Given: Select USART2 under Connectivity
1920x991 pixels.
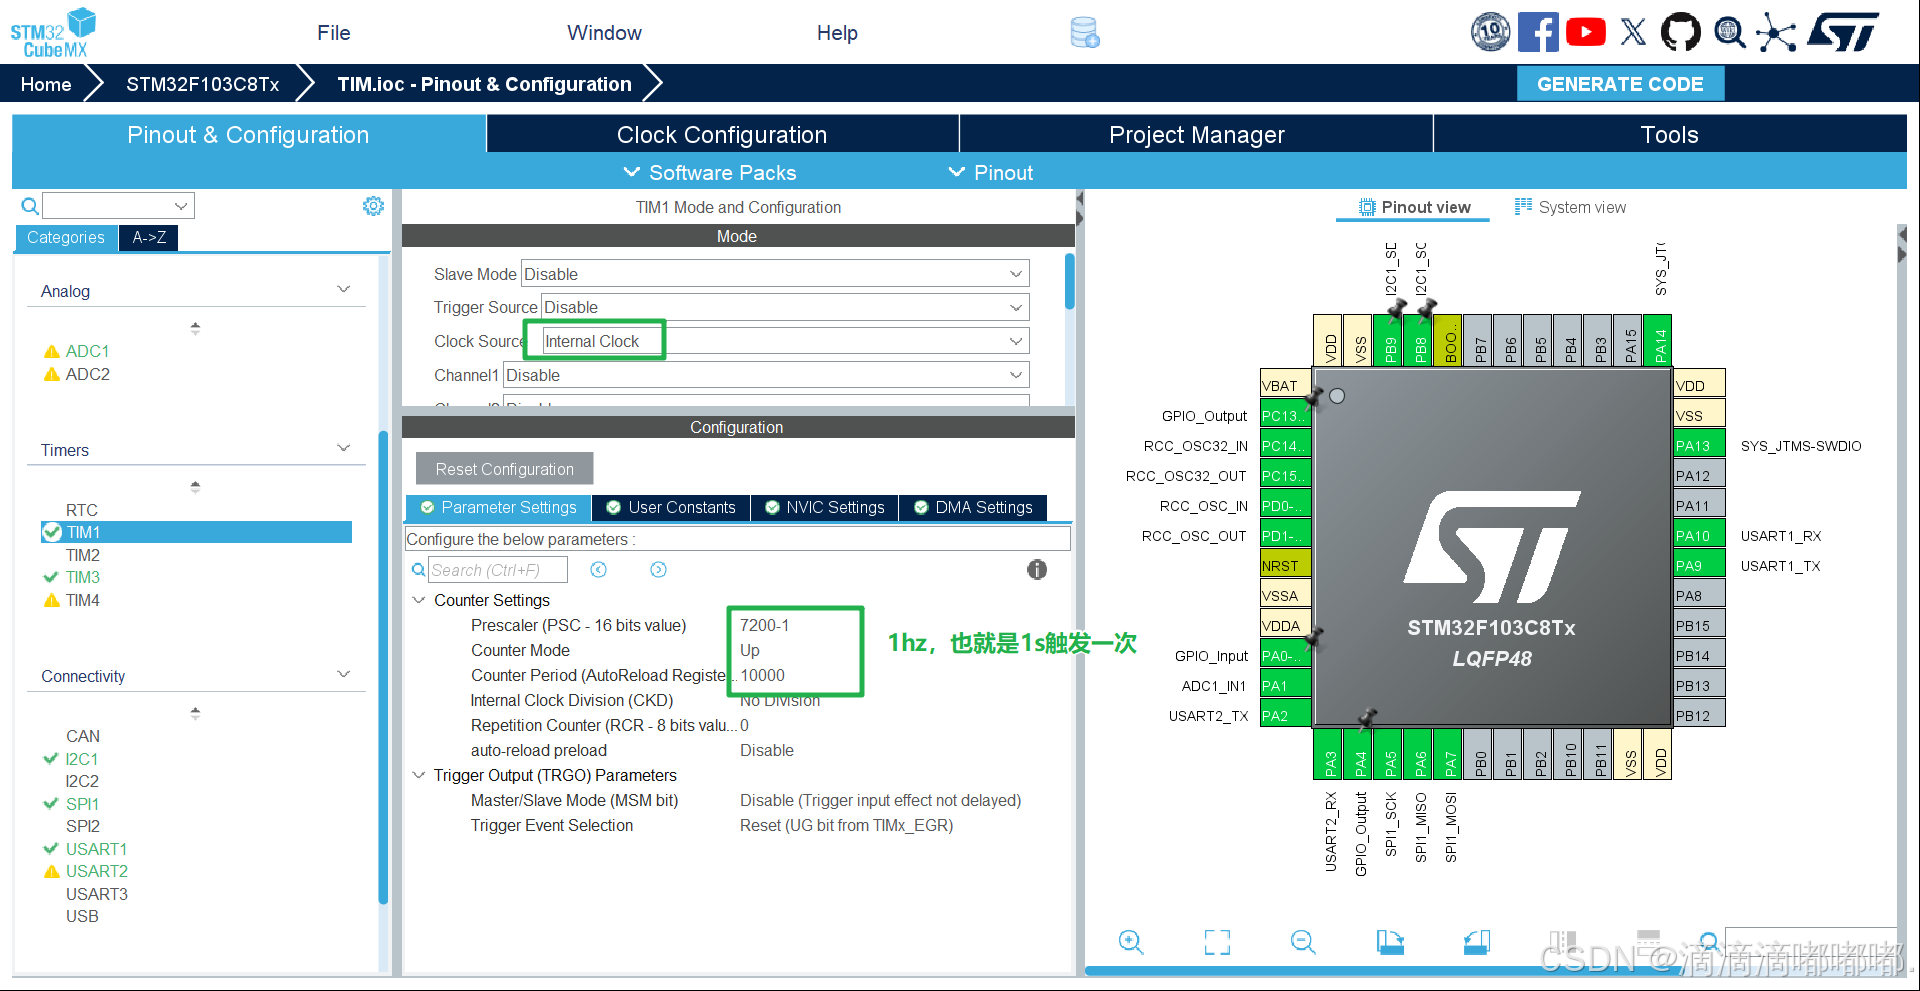Looking at the screenshot, I should 97,871.
